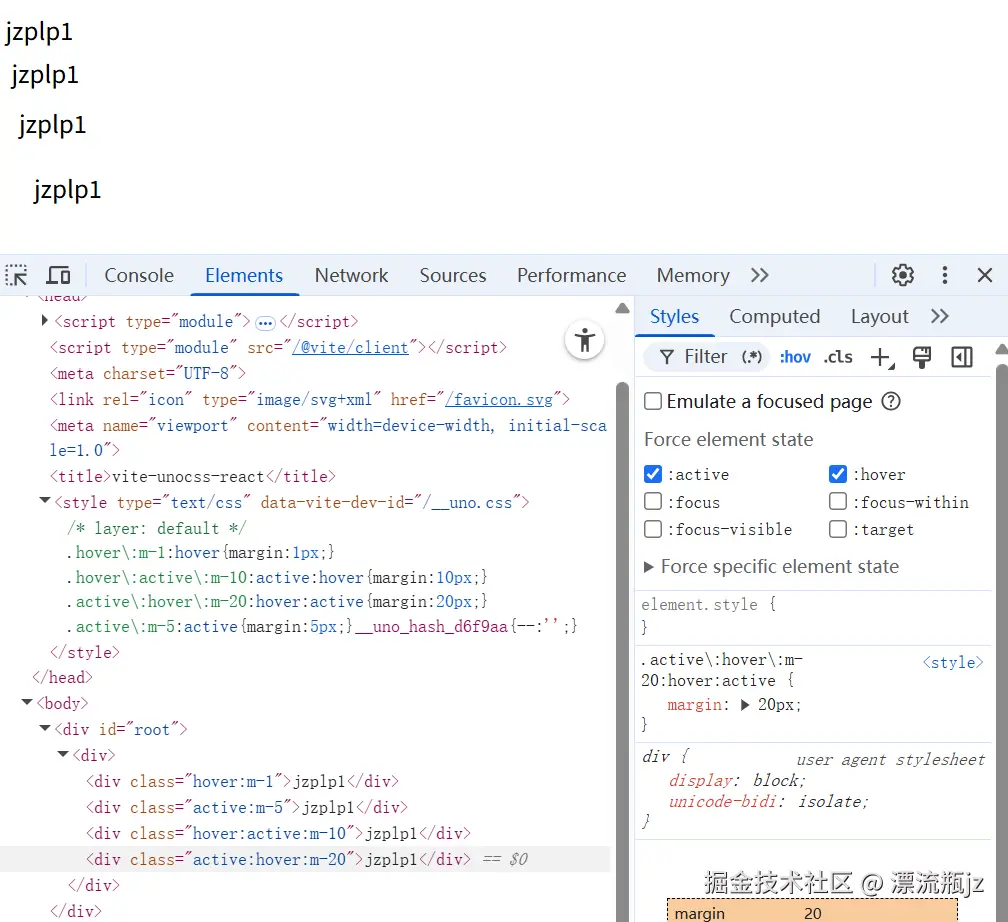Collapse the unnamed div inside root
This screenshot has width=1008, height=922.
pyautogui.click(x=62, y=754)
